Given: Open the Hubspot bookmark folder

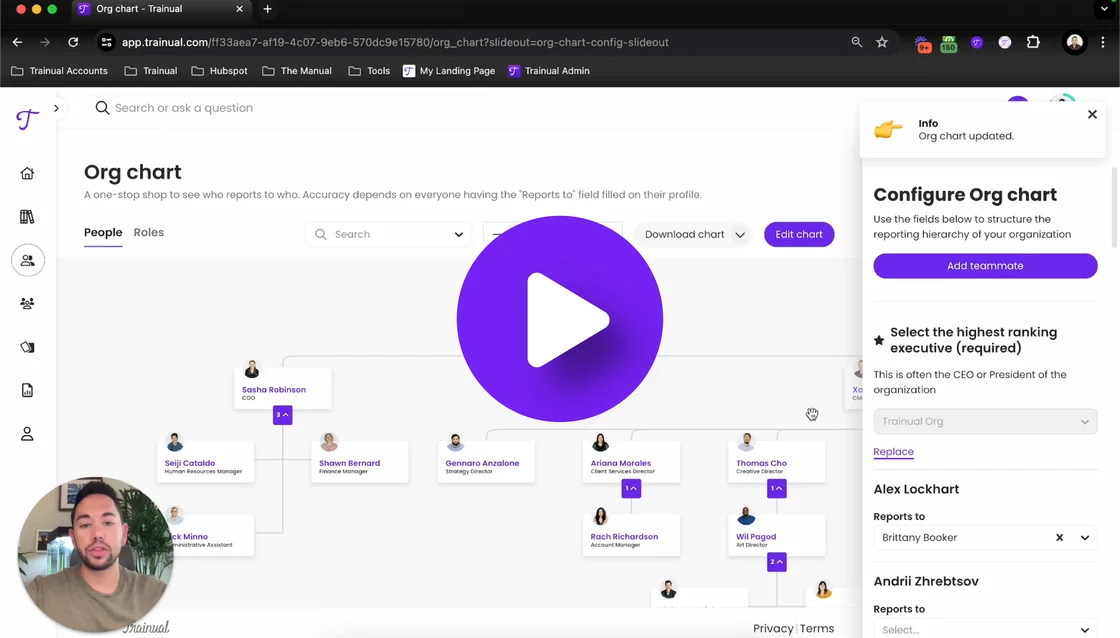Looking at the screenshot, I should tap(219, 71).
